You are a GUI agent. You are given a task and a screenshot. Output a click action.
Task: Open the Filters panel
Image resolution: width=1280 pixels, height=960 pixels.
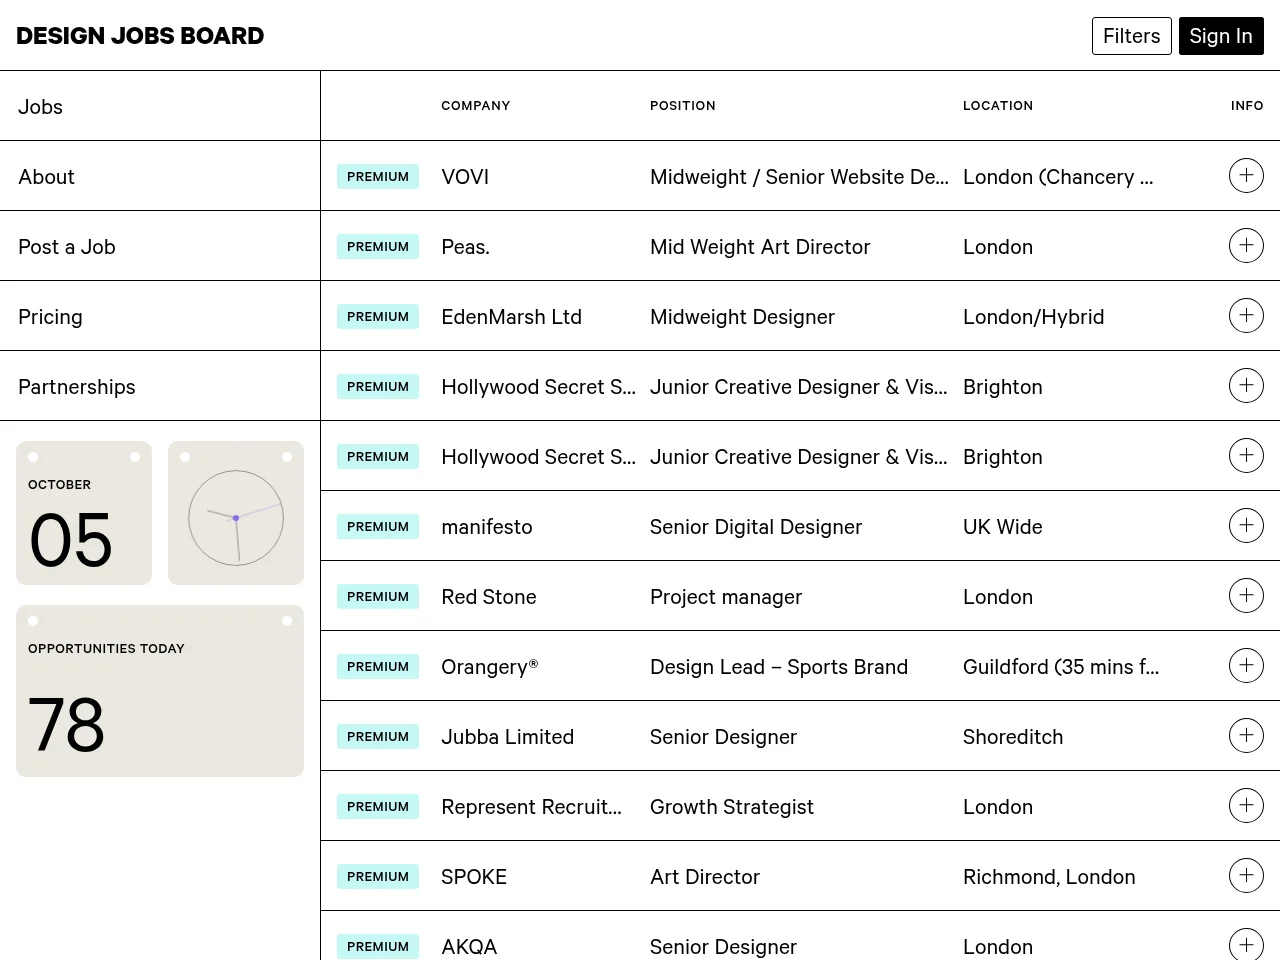pyautogui.click(x=1131, y=36)
